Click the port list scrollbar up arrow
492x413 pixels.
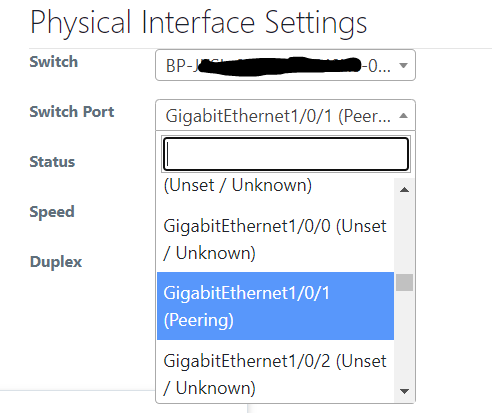click(x=404, y=190)
